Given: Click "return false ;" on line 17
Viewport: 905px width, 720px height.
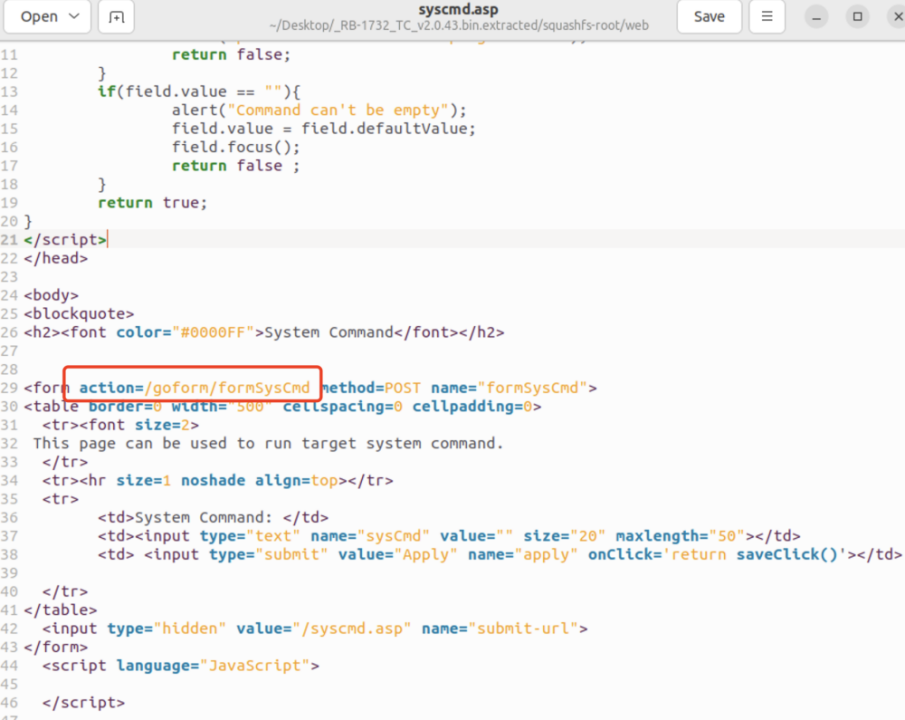Looking at the screenshot, I should (x=235, y=165).
